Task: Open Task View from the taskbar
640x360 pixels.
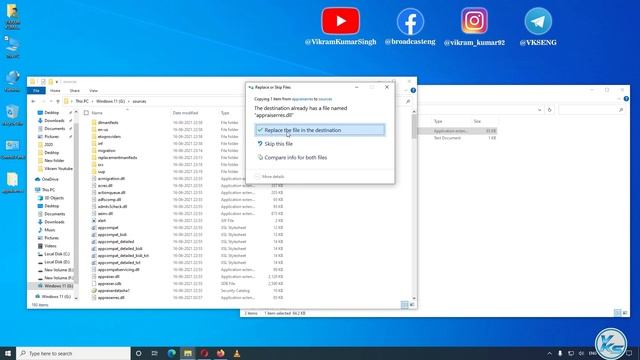Action: click(x=155, y=353)
